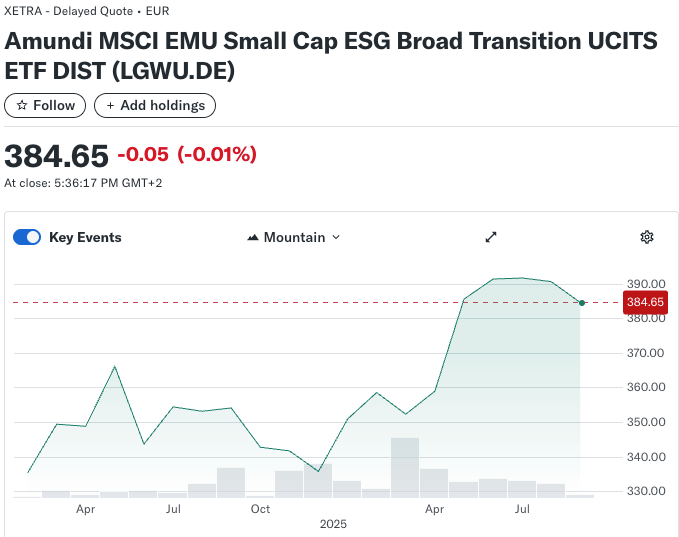Click the plus icon beside Add holdings
Viewport: 679px width, 537px height.
click(110, 105)
